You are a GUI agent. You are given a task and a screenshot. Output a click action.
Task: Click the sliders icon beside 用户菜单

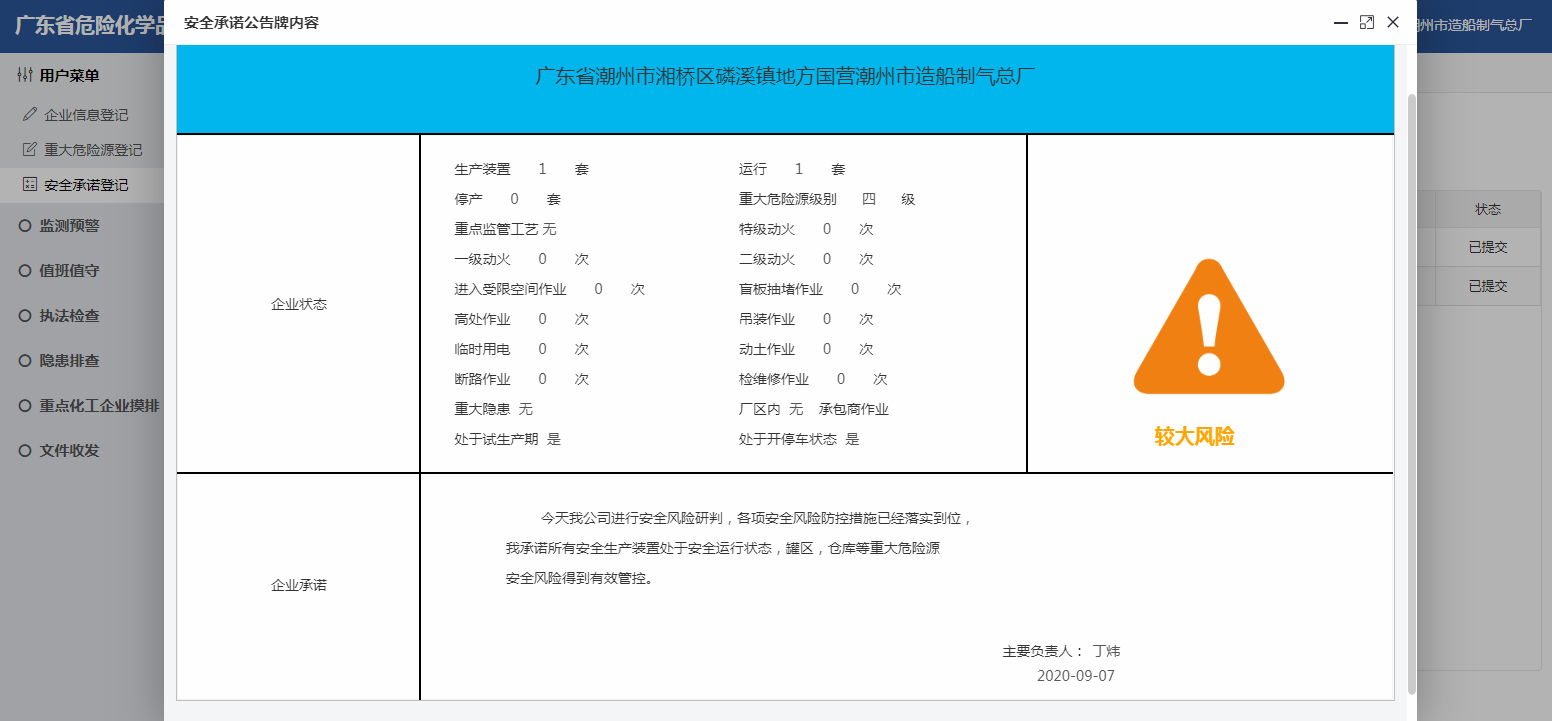tap(25, 75)
